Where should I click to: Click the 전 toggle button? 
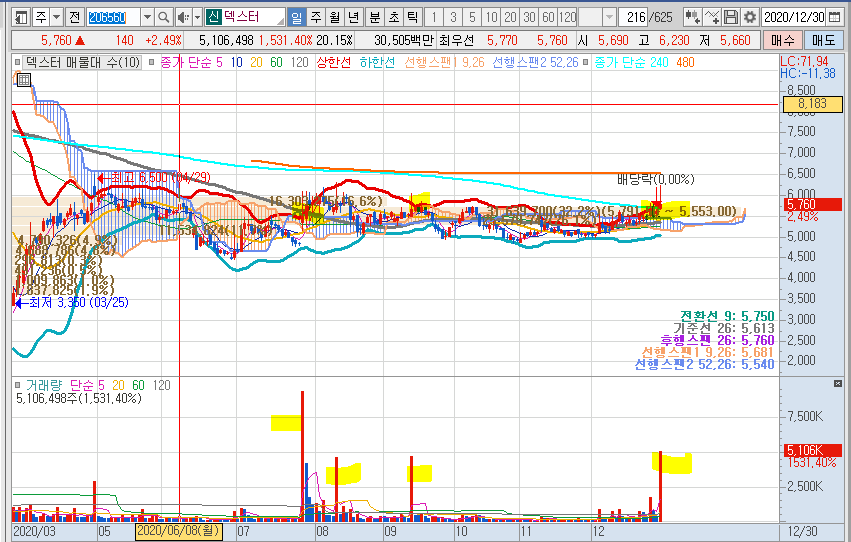point(74,18)
